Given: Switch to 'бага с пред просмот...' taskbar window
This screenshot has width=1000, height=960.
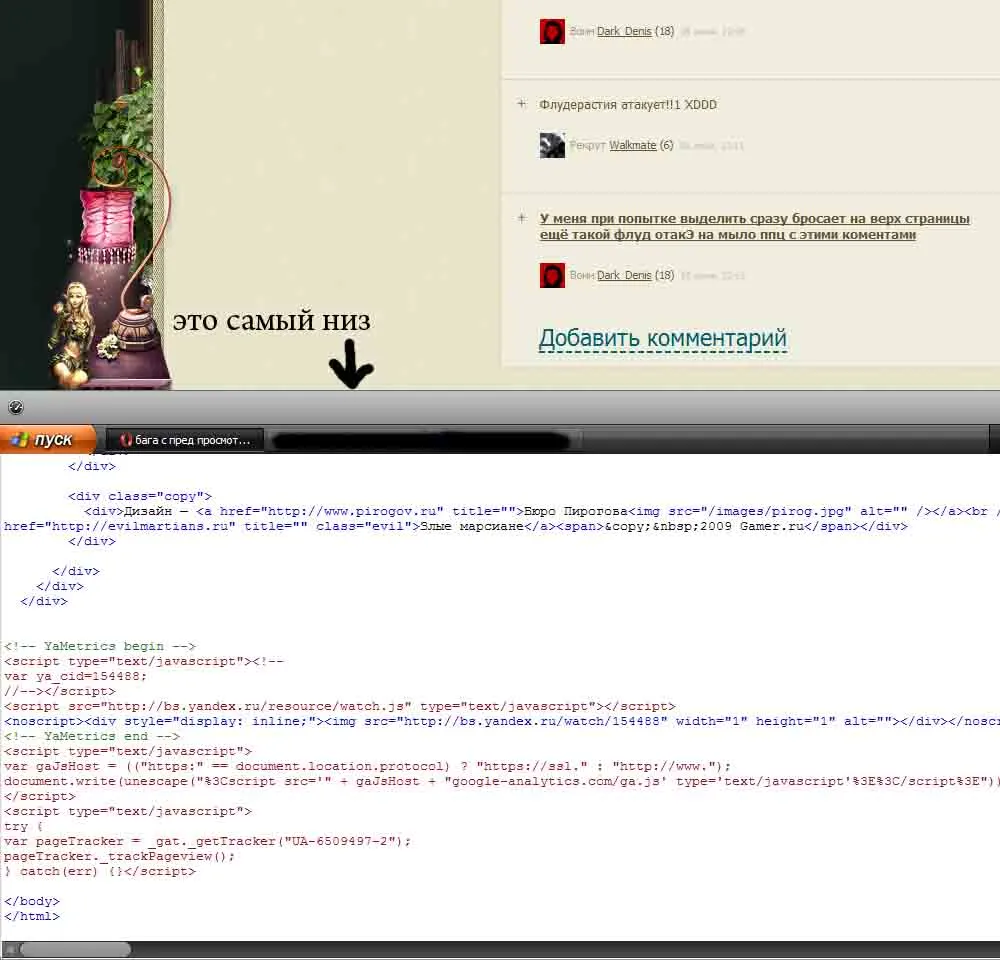Looking at the screenshot, I should (185, 440).
